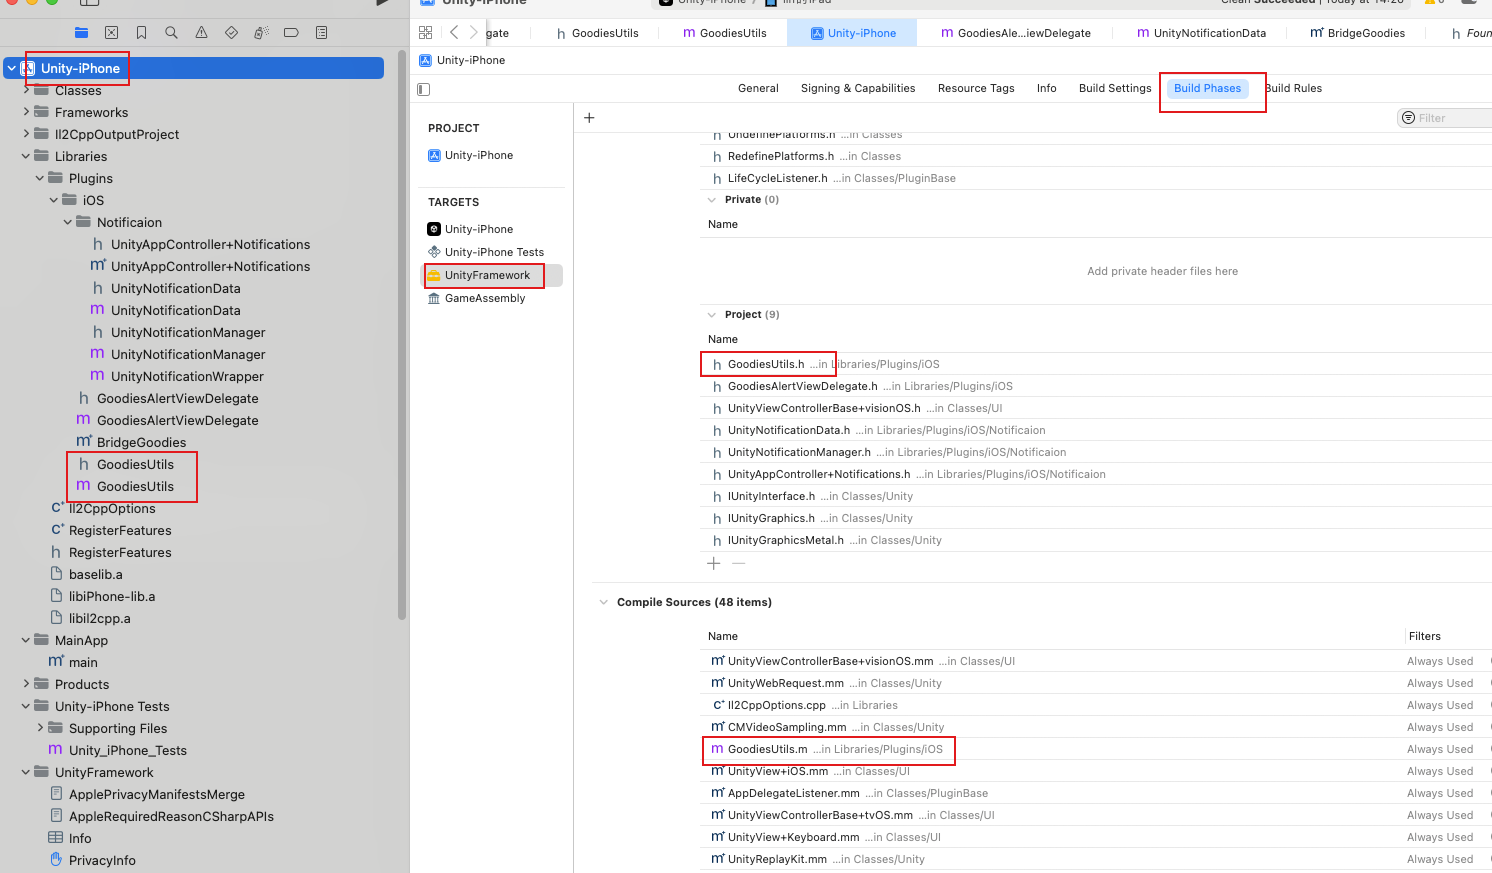This screenshot has height=873, width=1492.
Task: Open the Bookmark navigator icon
Action: [x=142, y=33]
